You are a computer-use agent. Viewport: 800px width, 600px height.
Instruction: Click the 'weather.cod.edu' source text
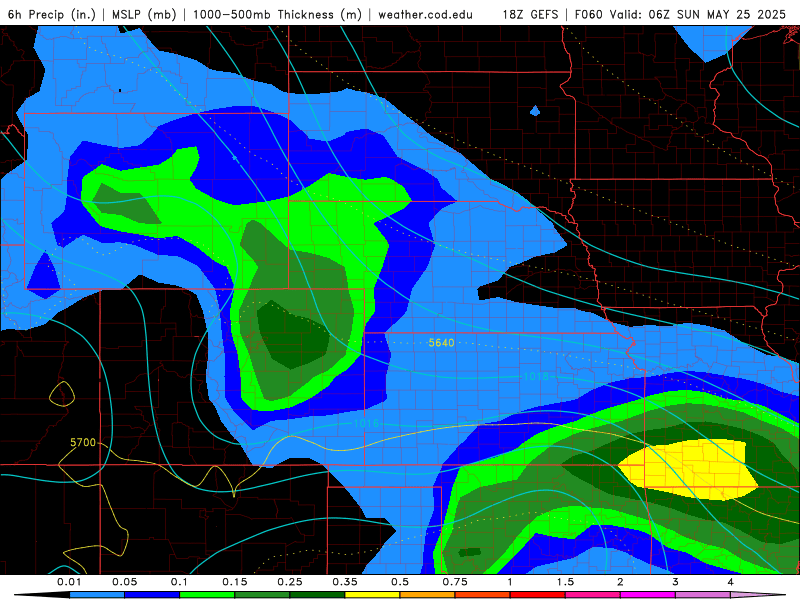(x=426, y=14)
